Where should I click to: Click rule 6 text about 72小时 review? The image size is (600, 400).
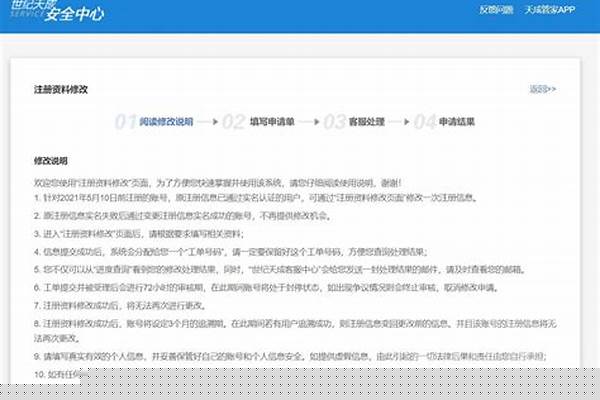[266, 287]
